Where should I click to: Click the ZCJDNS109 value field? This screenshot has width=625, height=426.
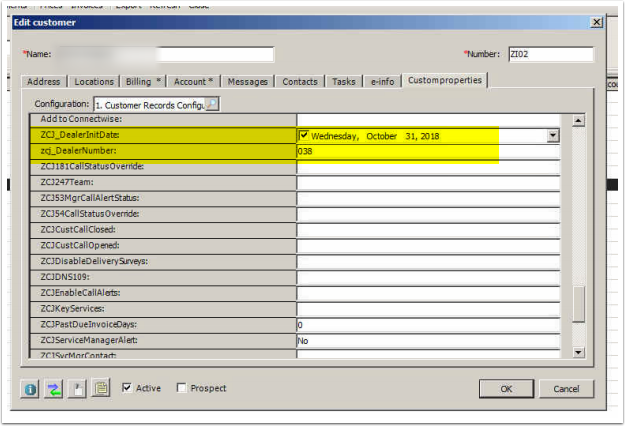click(428, 278)
